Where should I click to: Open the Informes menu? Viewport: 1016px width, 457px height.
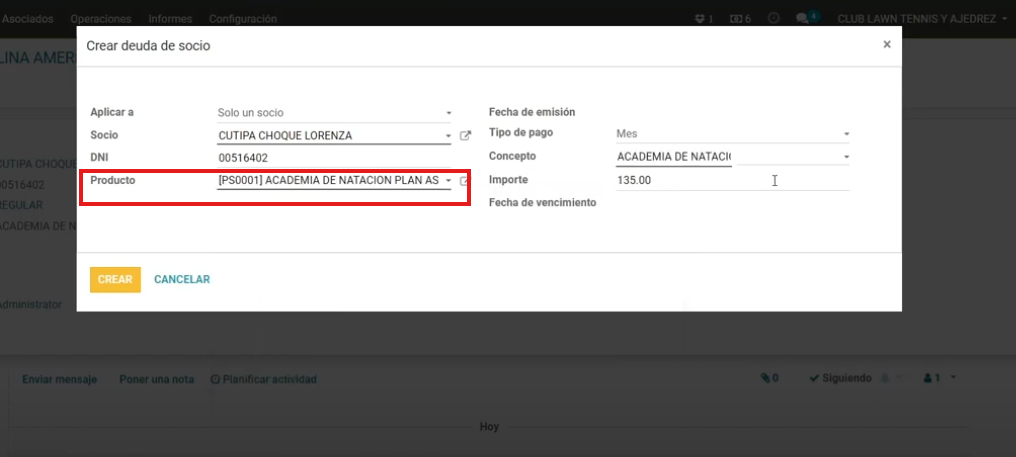point(170,19)
